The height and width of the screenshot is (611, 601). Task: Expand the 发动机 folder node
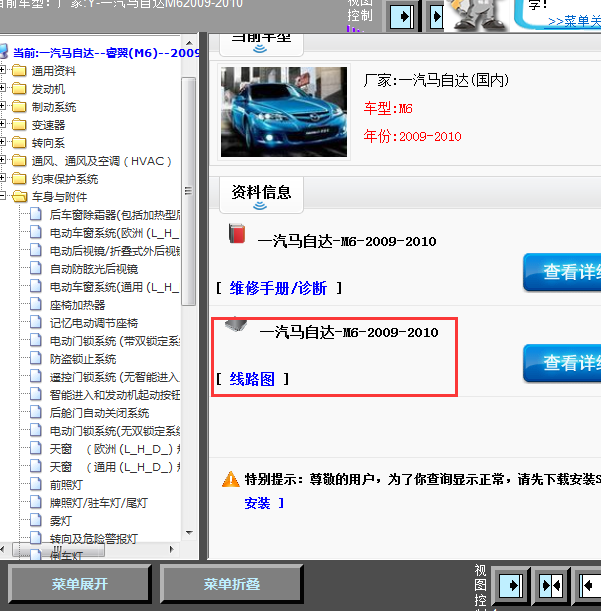click(x=2, y=88)
